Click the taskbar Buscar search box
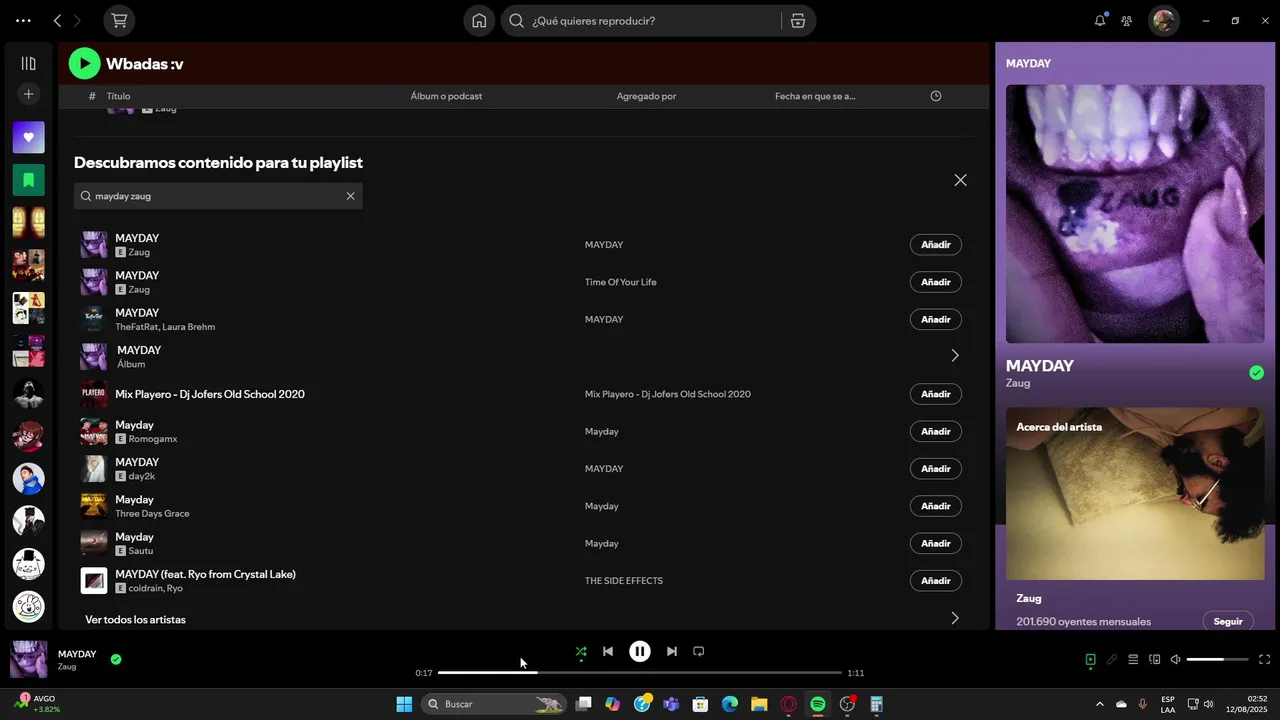Viewport: 1280px width, 720px height. (x=493, y=704)
